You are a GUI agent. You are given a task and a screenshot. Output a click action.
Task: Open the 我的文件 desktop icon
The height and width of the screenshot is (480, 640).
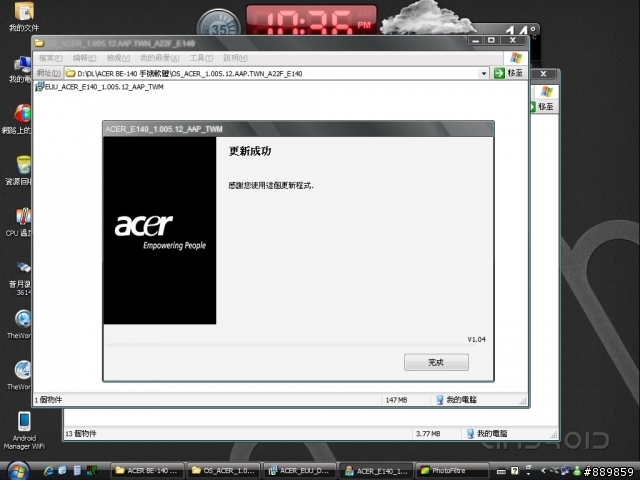(x=24, y=16)
